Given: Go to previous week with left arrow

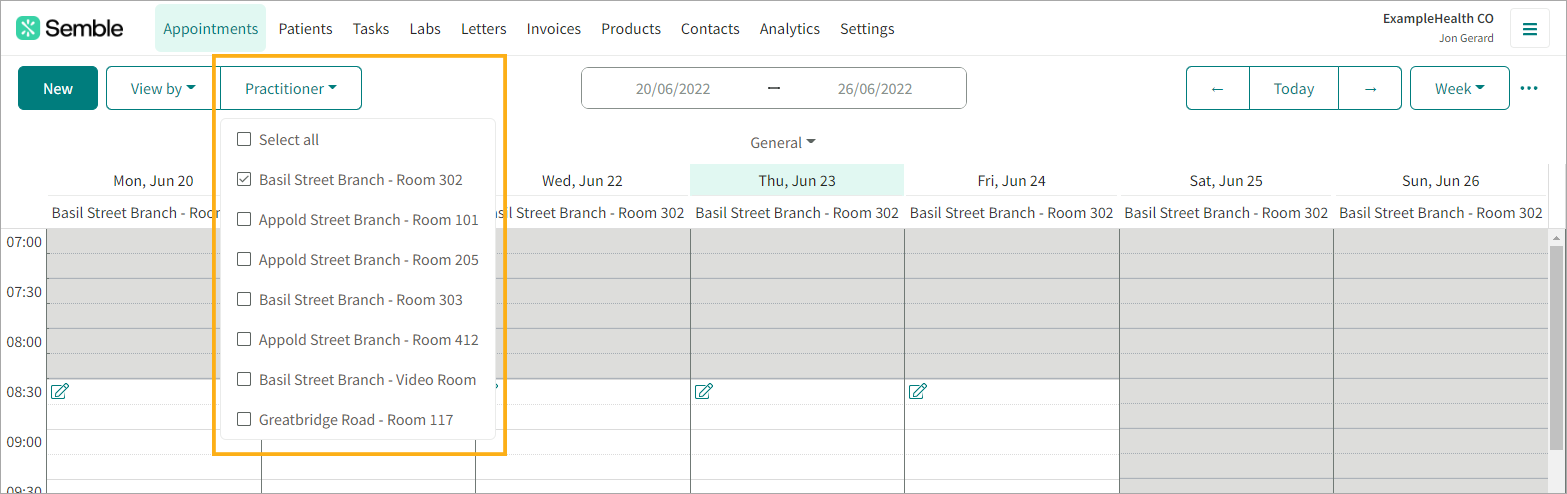Looking at the screenshot, I should pos(1217,88).
